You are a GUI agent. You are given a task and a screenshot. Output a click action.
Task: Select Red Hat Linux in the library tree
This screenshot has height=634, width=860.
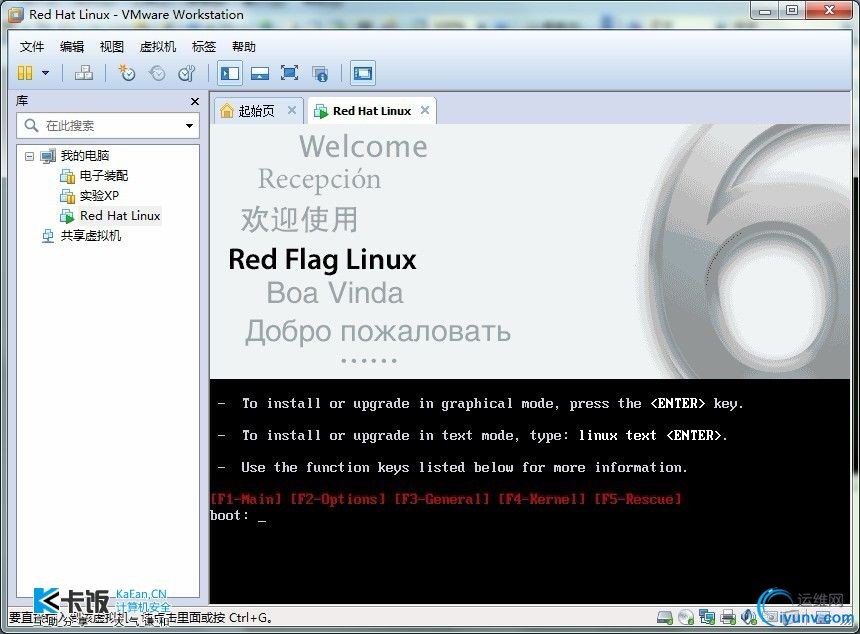point(120,216)
